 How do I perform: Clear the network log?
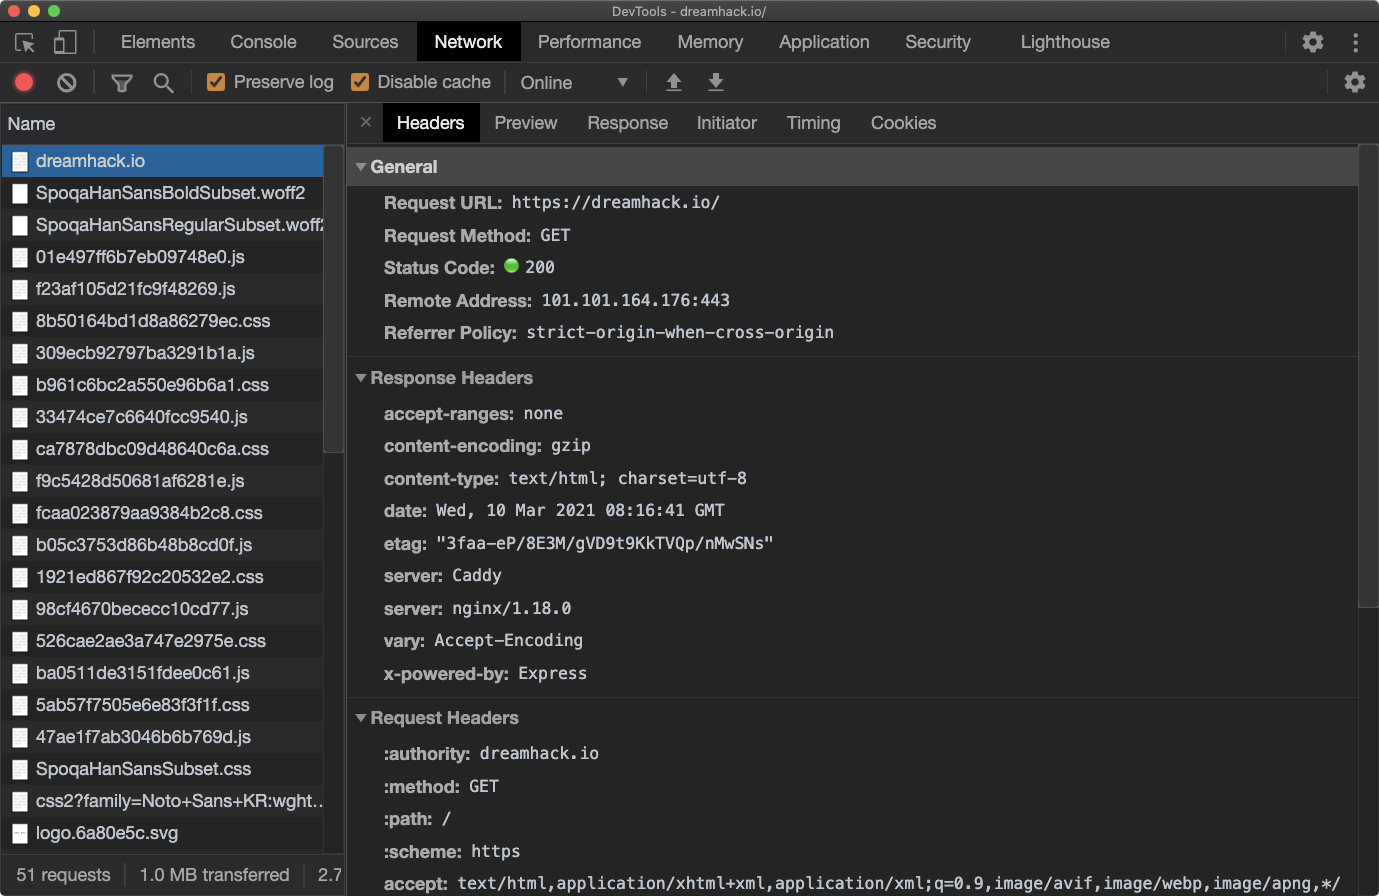point(66,83)
